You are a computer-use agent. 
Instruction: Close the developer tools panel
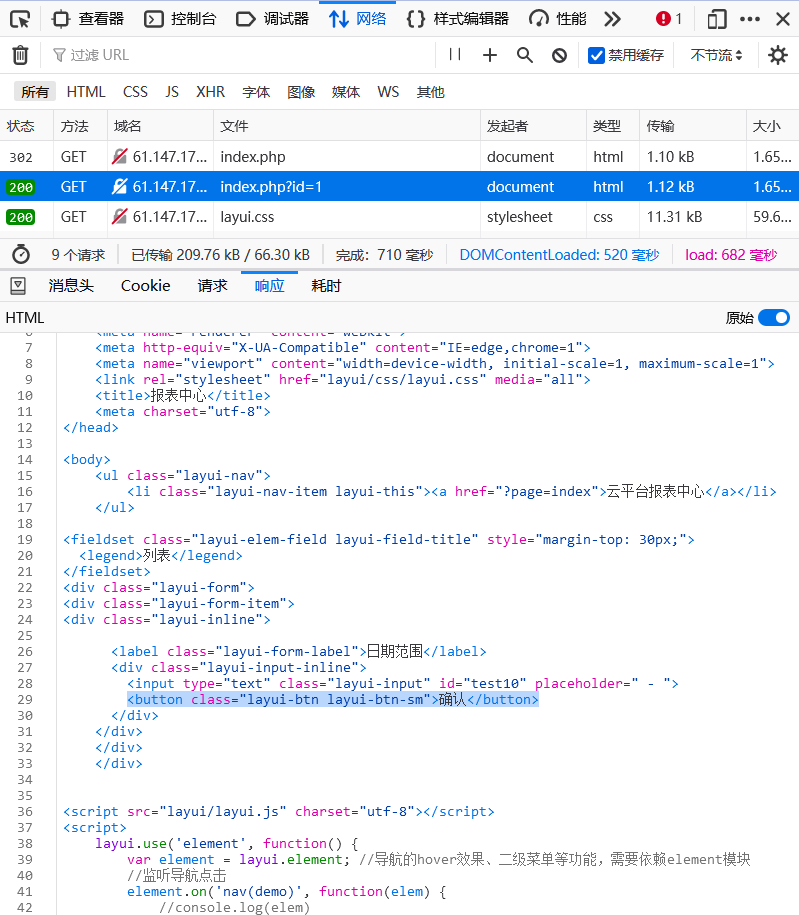coord(783,19)
